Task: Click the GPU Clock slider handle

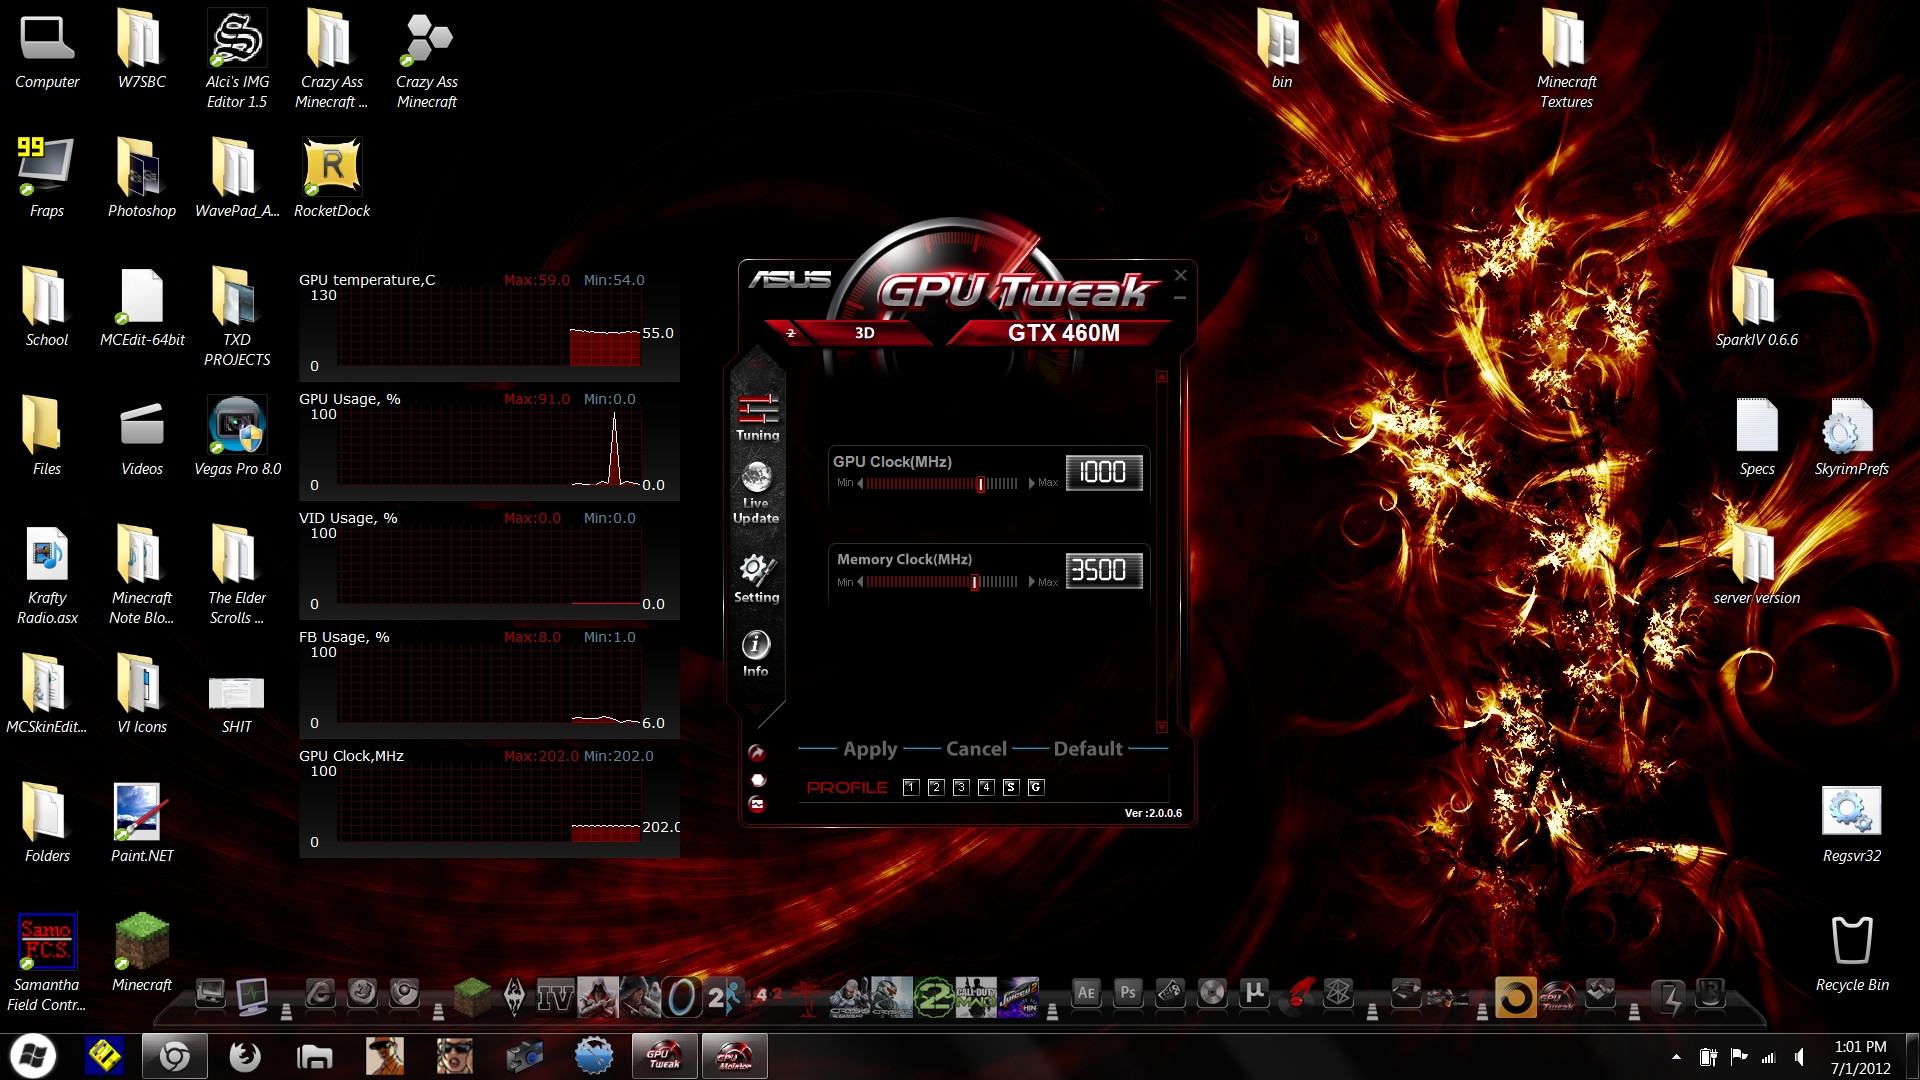Action: pos(980,484)
